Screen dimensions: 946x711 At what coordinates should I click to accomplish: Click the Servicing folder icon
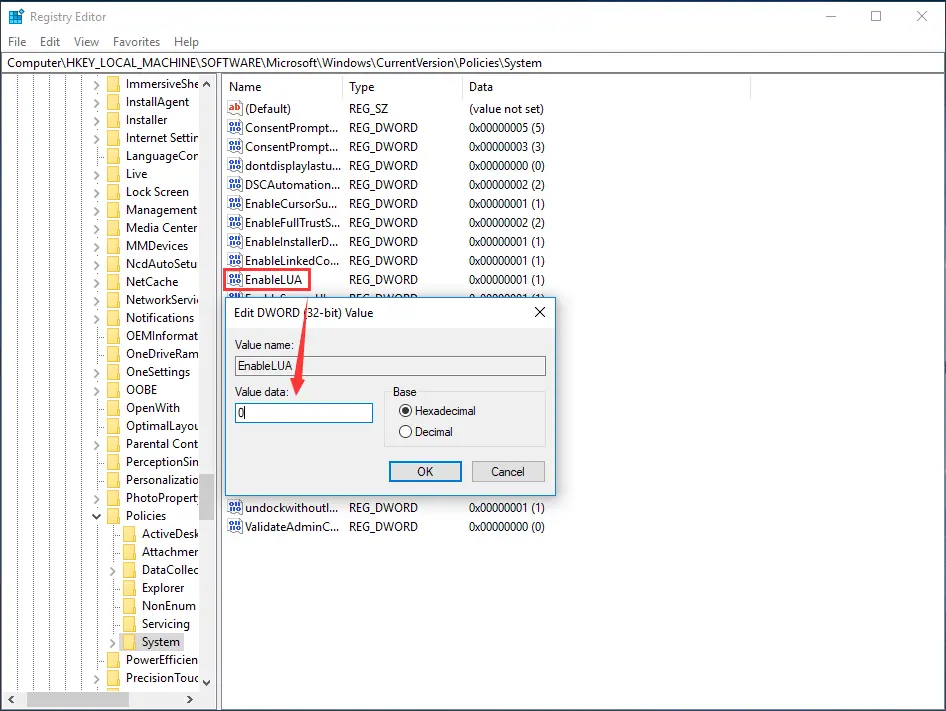(x=130, y=623)
